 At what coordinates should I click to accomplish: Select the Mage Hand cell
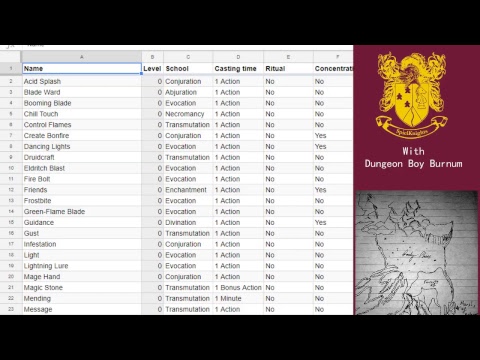click(82, 277)
